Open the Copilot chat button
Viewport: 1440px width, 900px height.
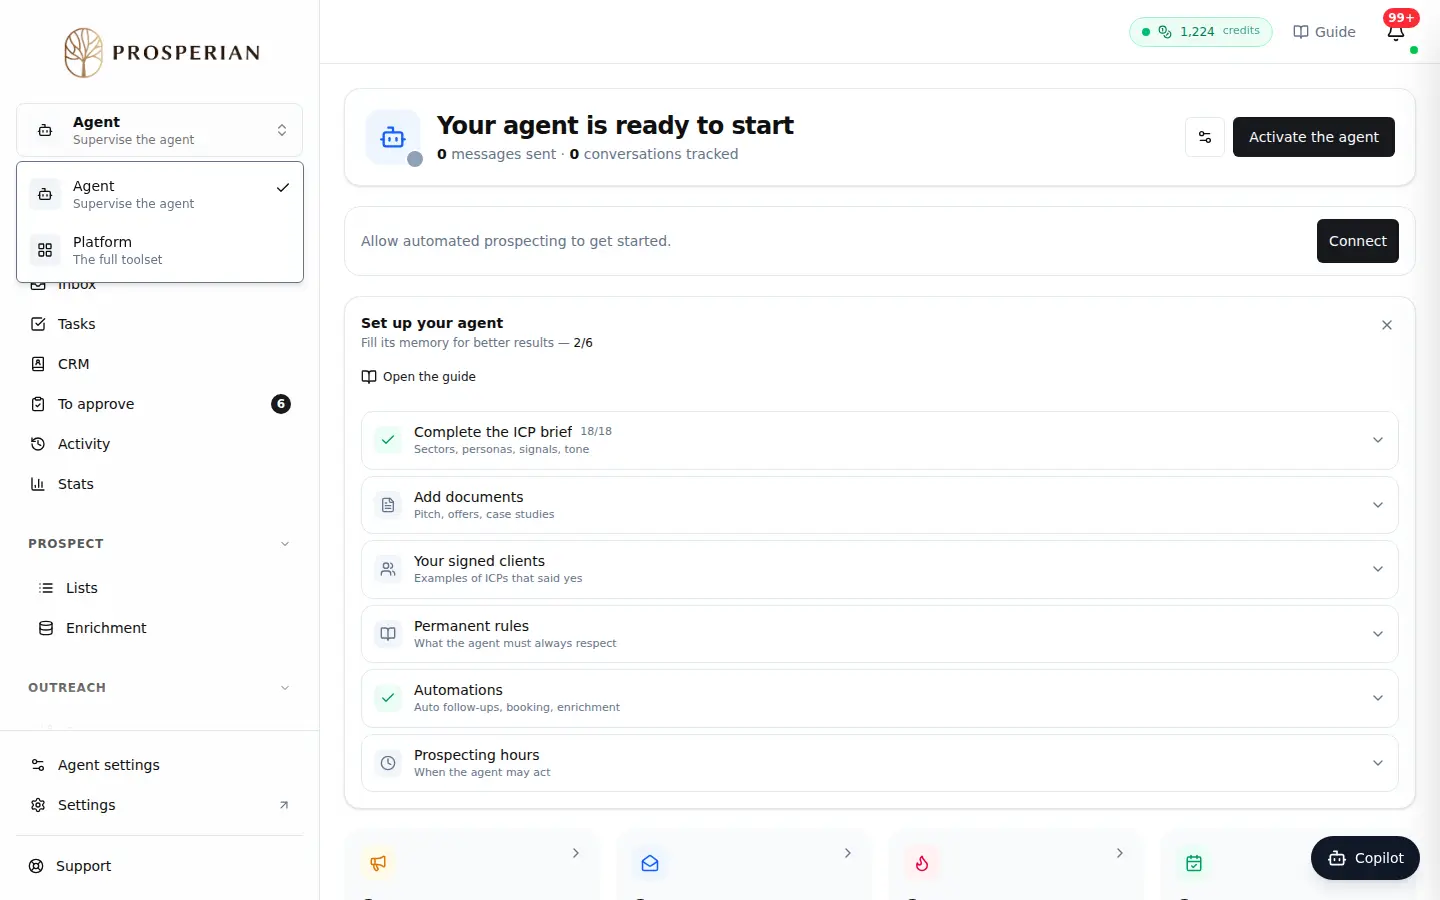point(1365,858)
